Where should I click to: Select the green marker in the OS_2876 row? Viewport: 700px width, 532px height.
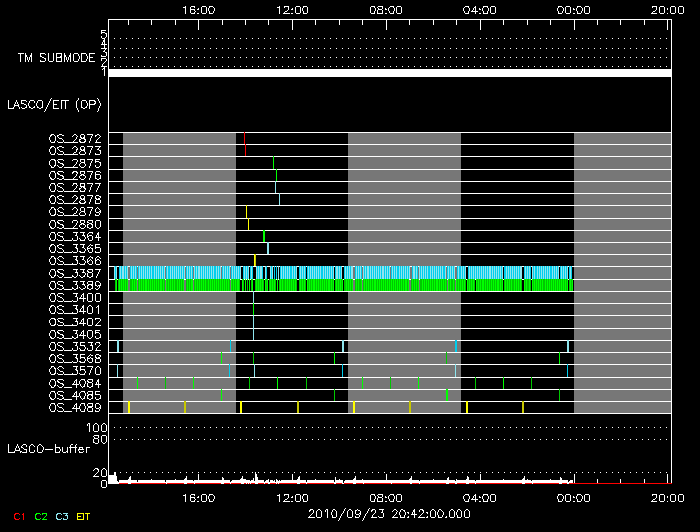point(277,175)
